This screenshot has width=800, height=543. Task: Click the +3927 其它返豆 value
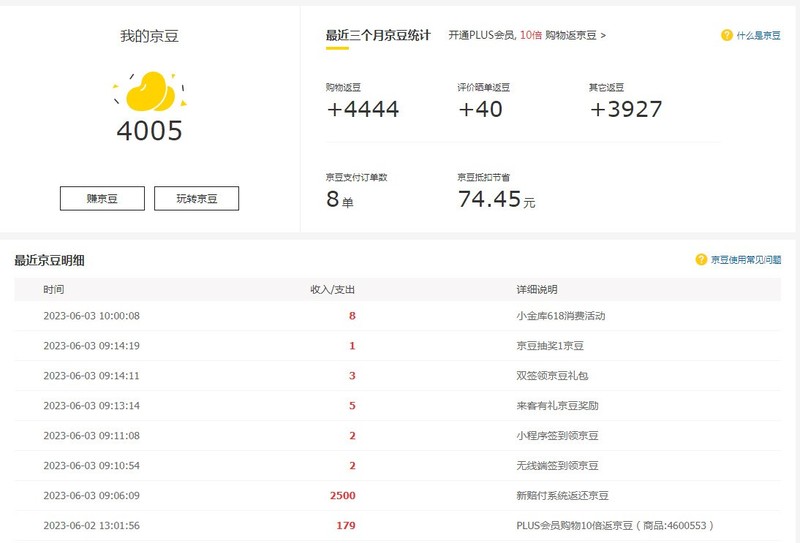(x=626, y=109)
